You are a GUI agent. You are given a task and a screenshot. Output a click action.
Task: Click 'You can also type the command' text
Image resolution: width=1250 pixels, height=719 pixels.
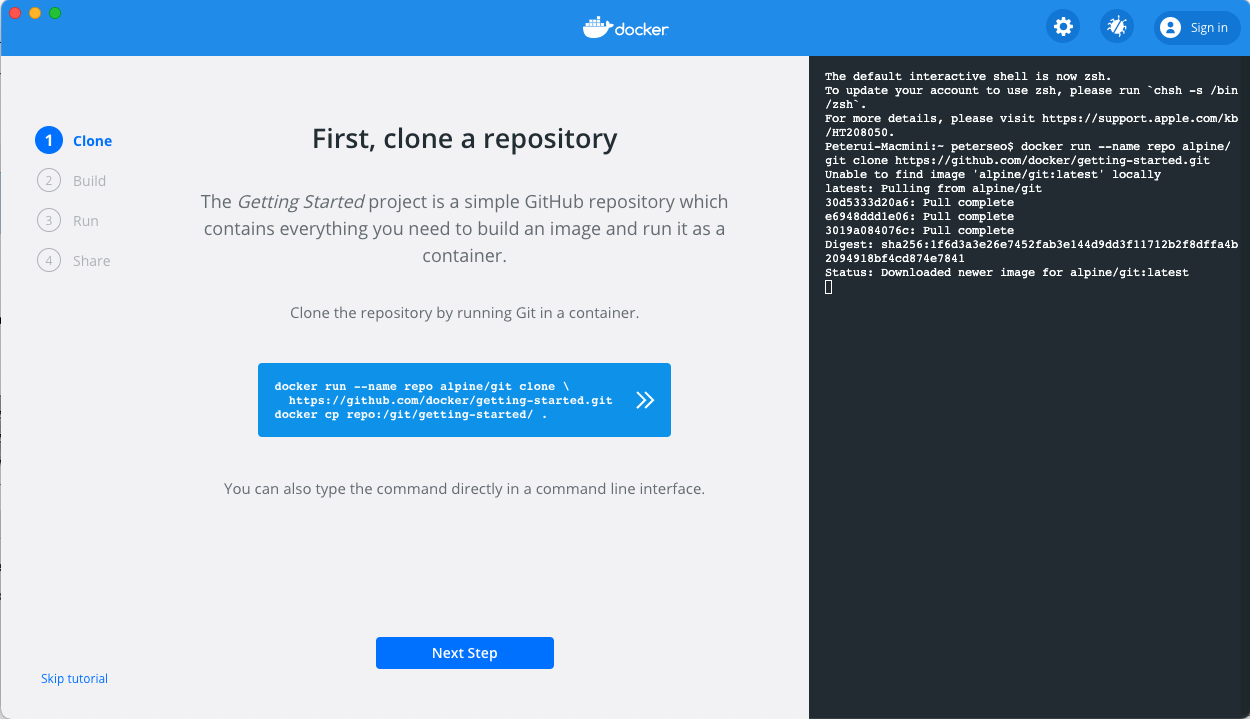(464, 489)
